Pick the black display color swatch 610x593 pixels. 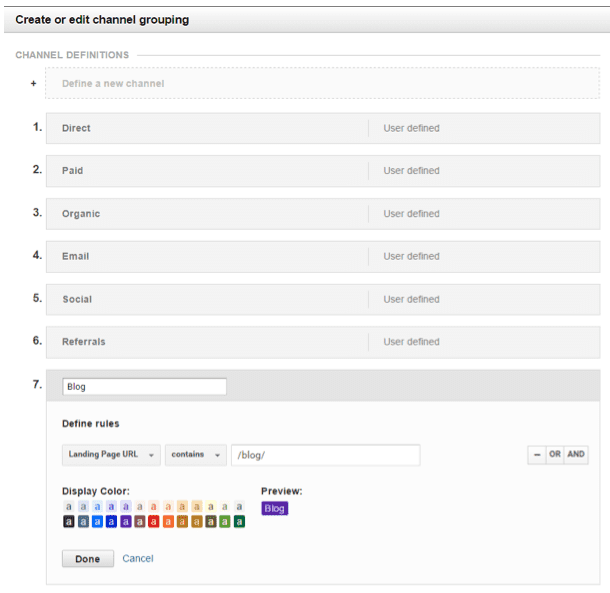69,521
